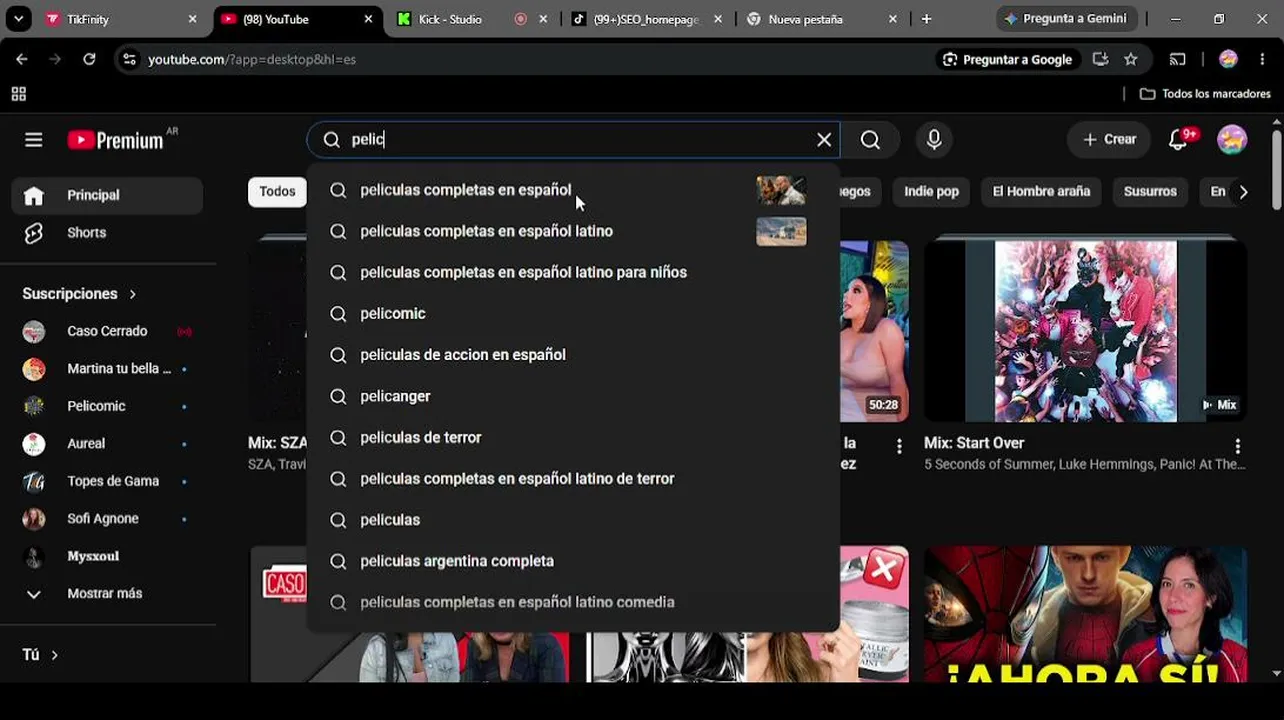
Task: Clear the search box with the X
Action: tap(824, 140)
